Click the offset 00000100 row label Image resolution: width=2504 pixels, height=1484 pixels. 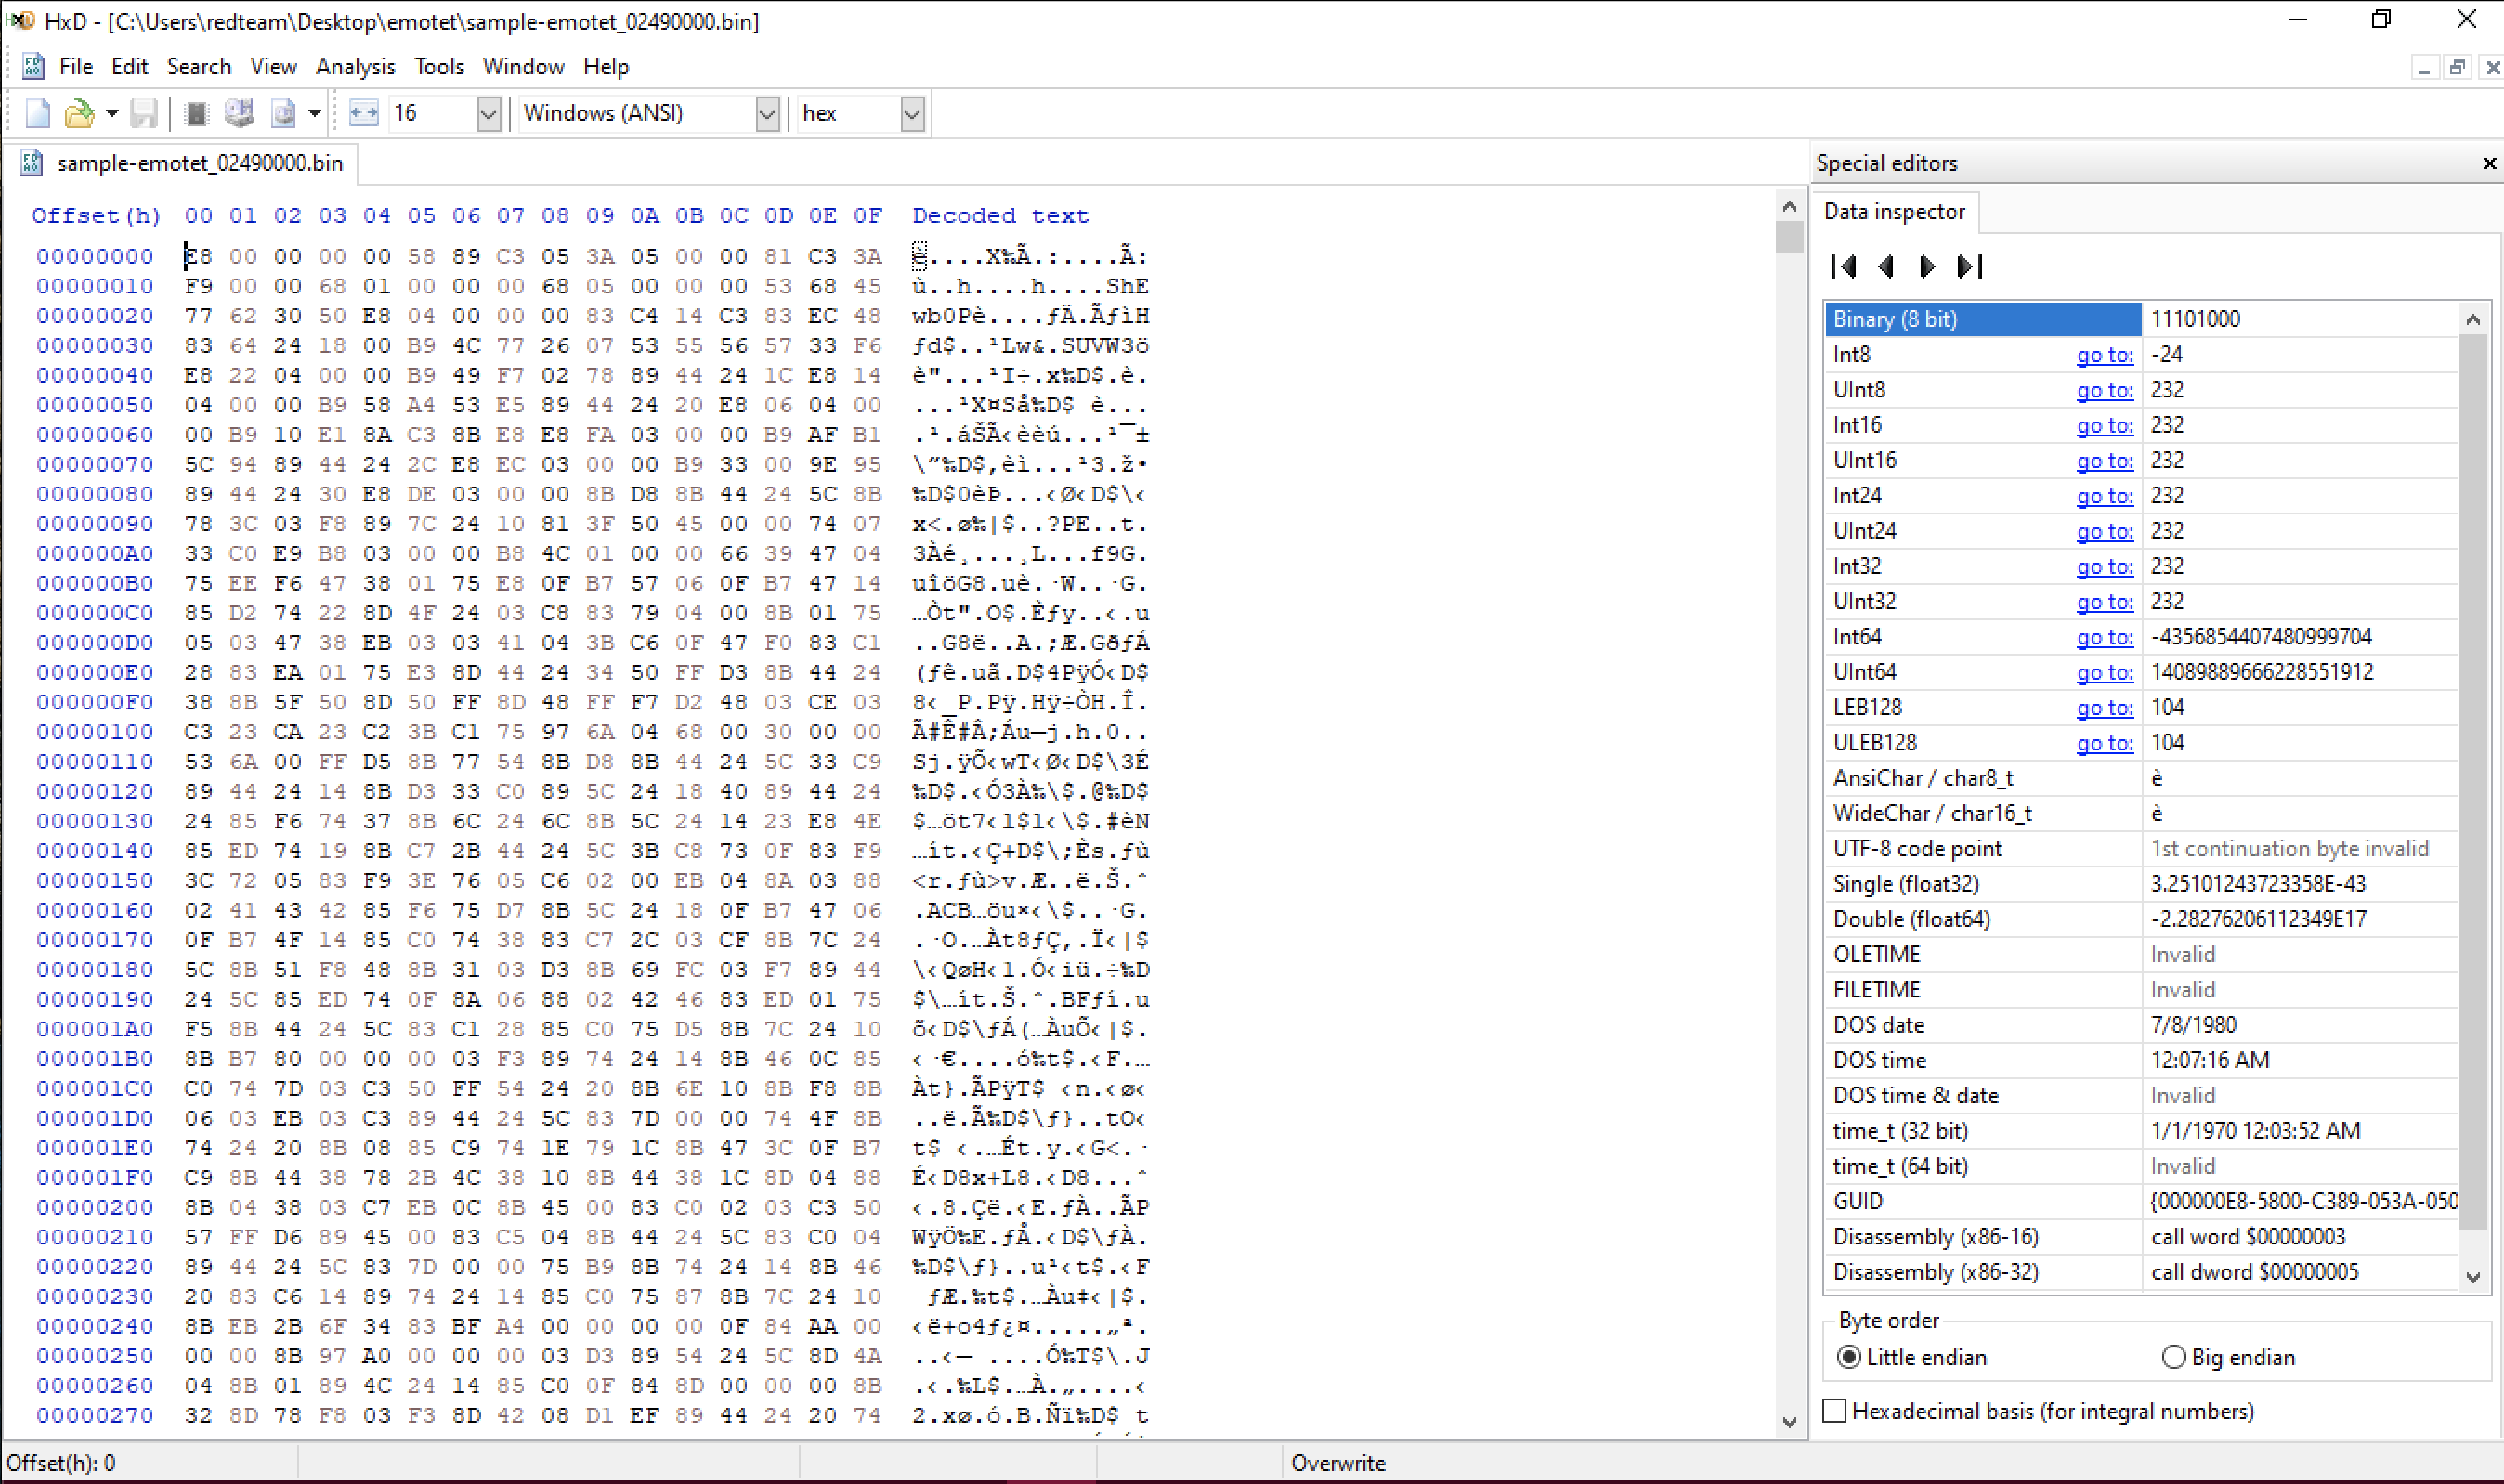(95, 732)
